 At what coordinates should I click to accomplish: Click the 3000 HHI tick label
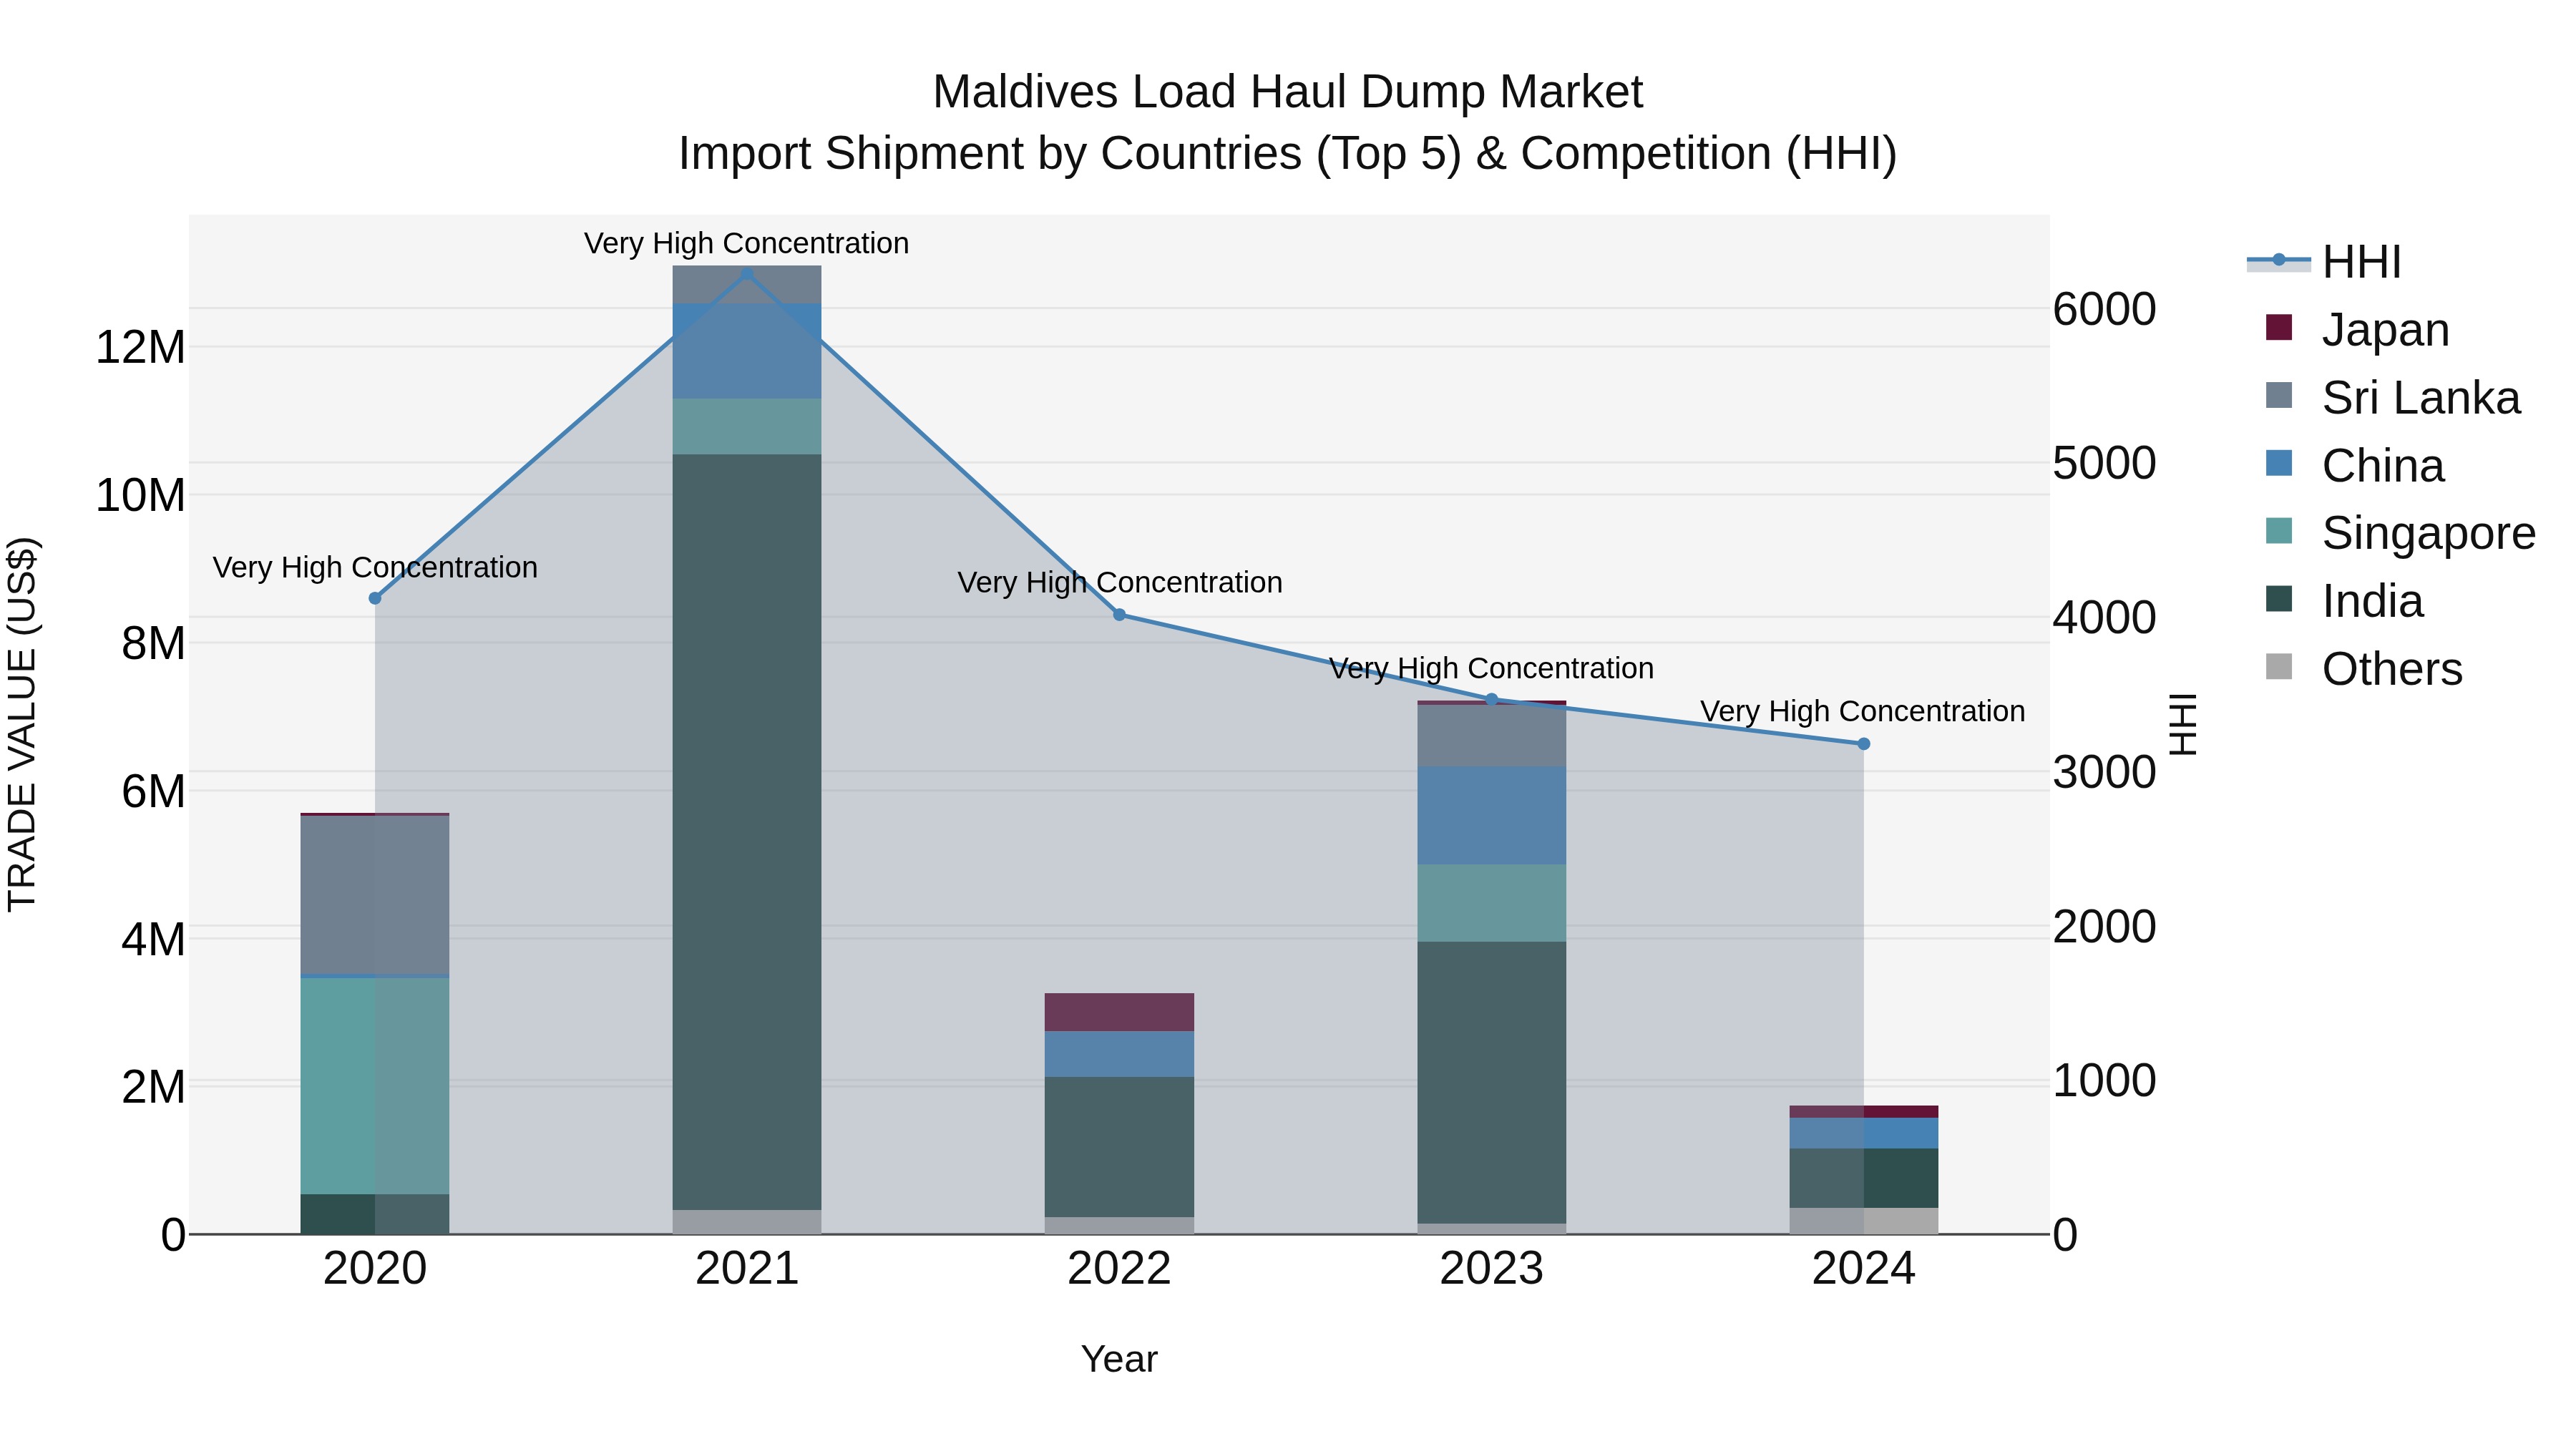[x=2105, y=772]
